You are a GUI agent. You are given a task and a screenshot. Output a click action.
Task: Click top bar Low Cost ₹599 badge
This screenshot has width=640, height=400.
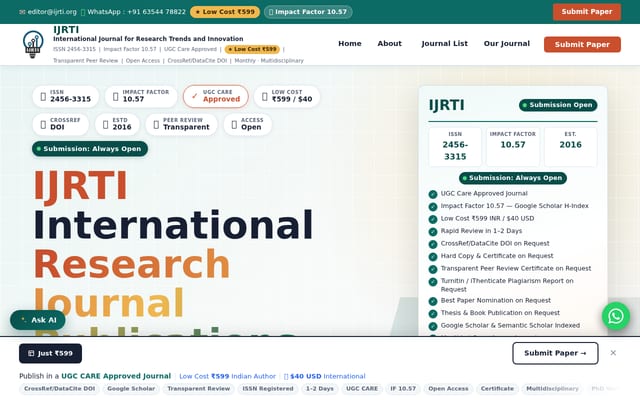[225, 12]
